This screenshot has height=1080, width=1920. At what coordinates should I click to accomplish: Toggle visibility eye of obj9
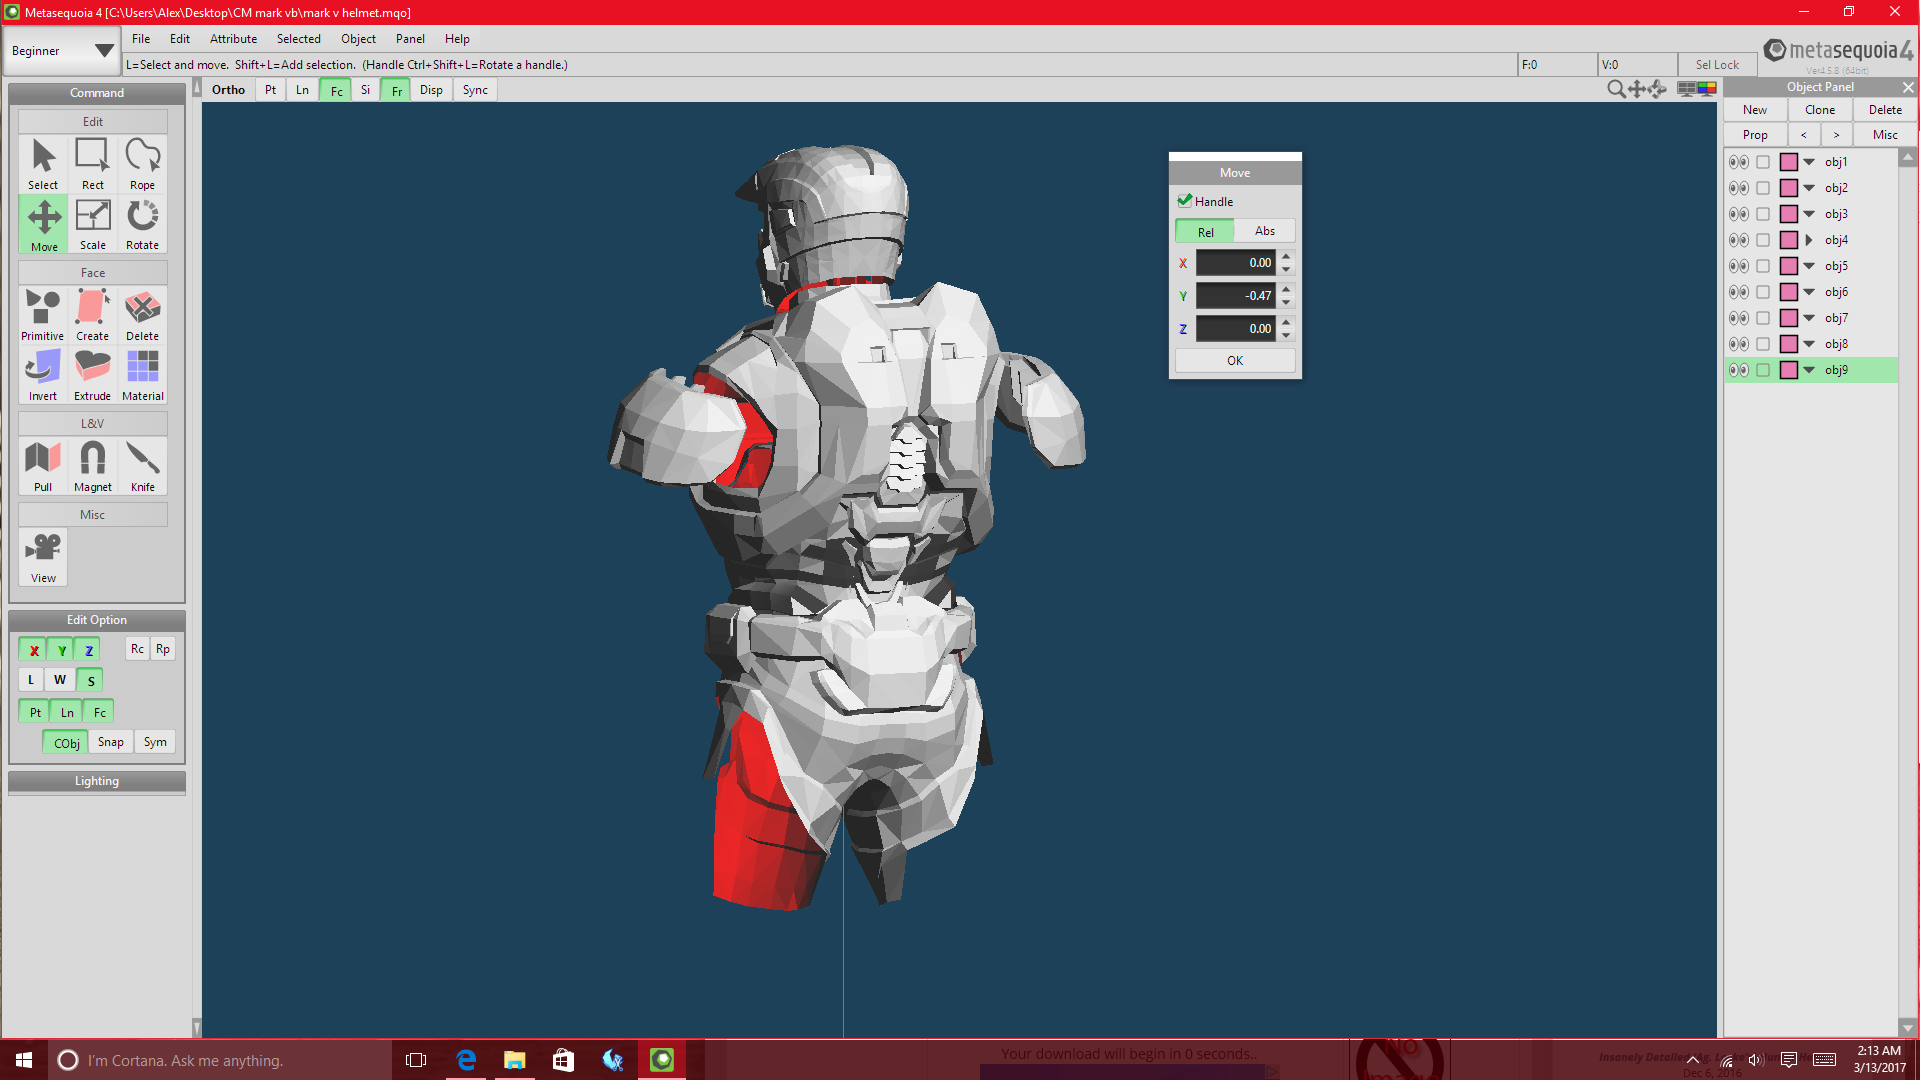point(1739,370)
